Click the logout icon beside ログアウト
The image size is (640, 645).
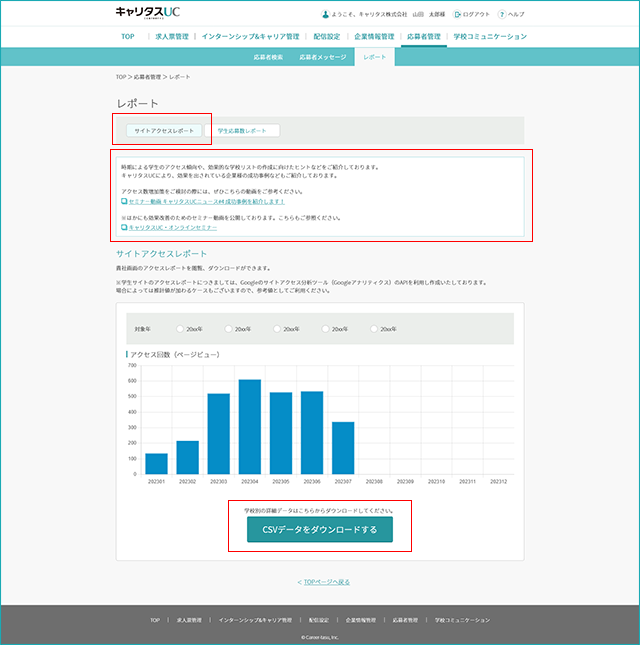[457, 14]
